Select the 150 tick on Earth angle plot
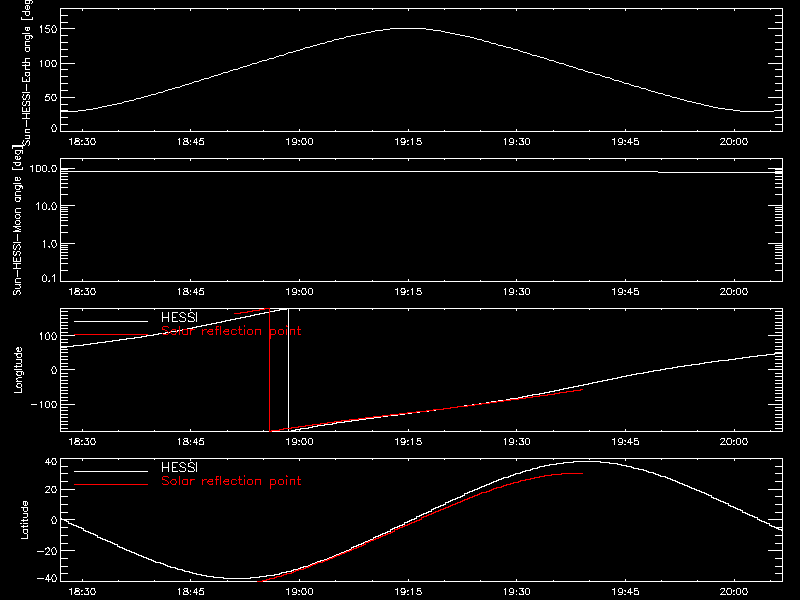Image resolution: width=800 pixels, height=600 pixels. click(x=49, y=29)
